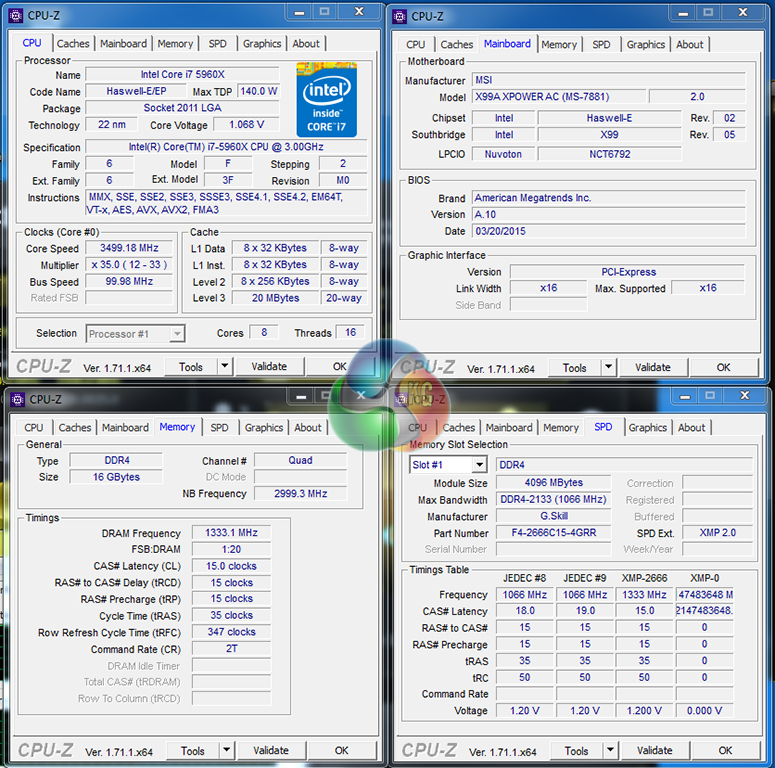Select About tab in the SPD window
This screenshot has height=768, width=775.
(692, 428)
